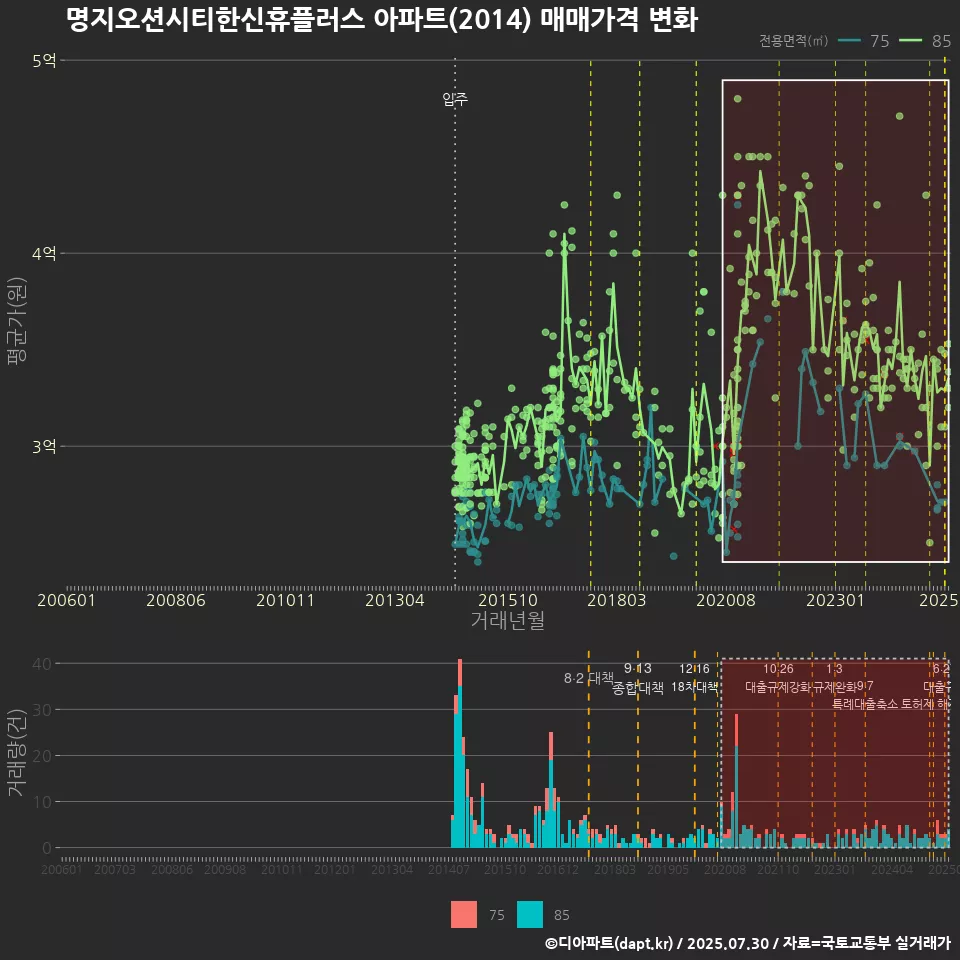Viewport: 960px width, 960px height.
Task: Click the 거래년월 axis title
Action: coord(508,620)
